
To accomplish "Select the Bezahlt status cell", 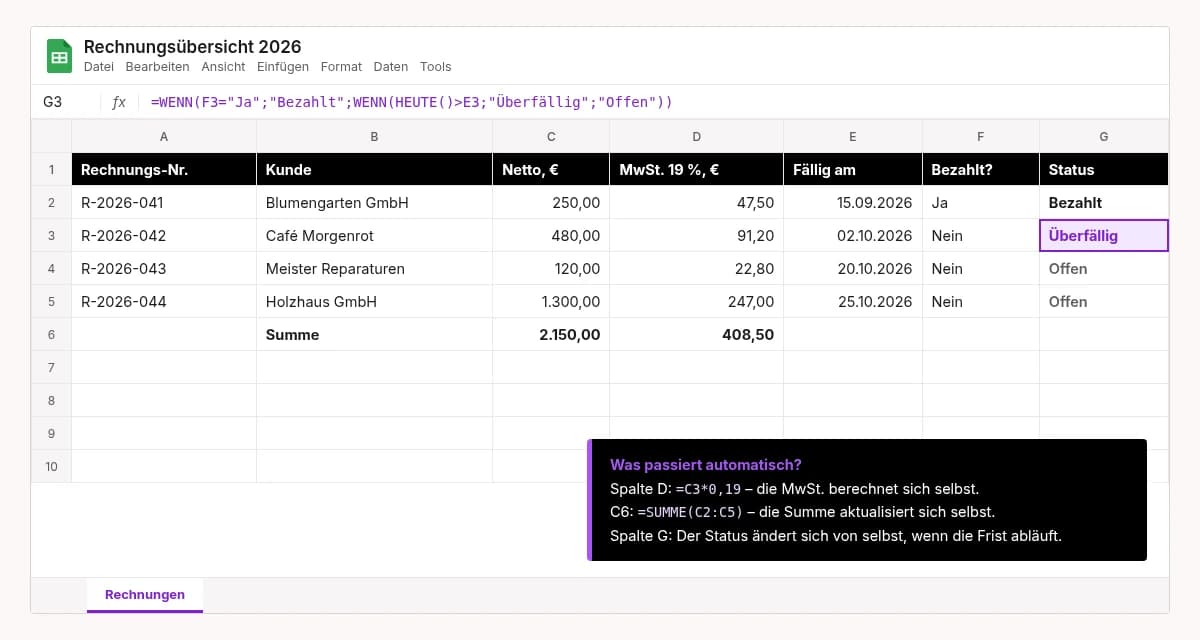I will tap(1104, 203).
